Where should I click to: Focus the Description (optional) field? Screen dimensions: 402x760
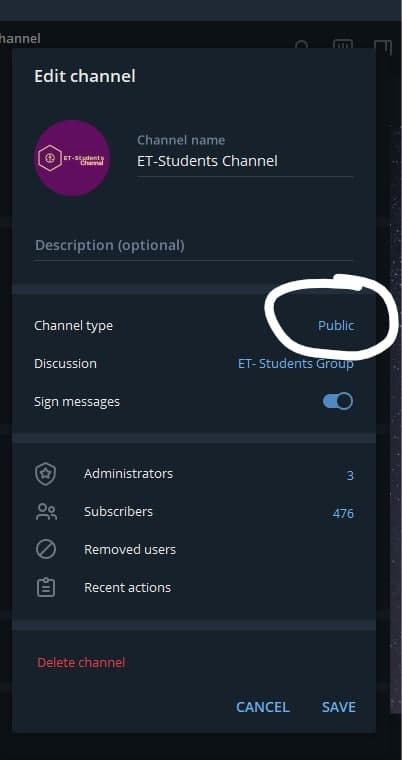pos(193,245)
